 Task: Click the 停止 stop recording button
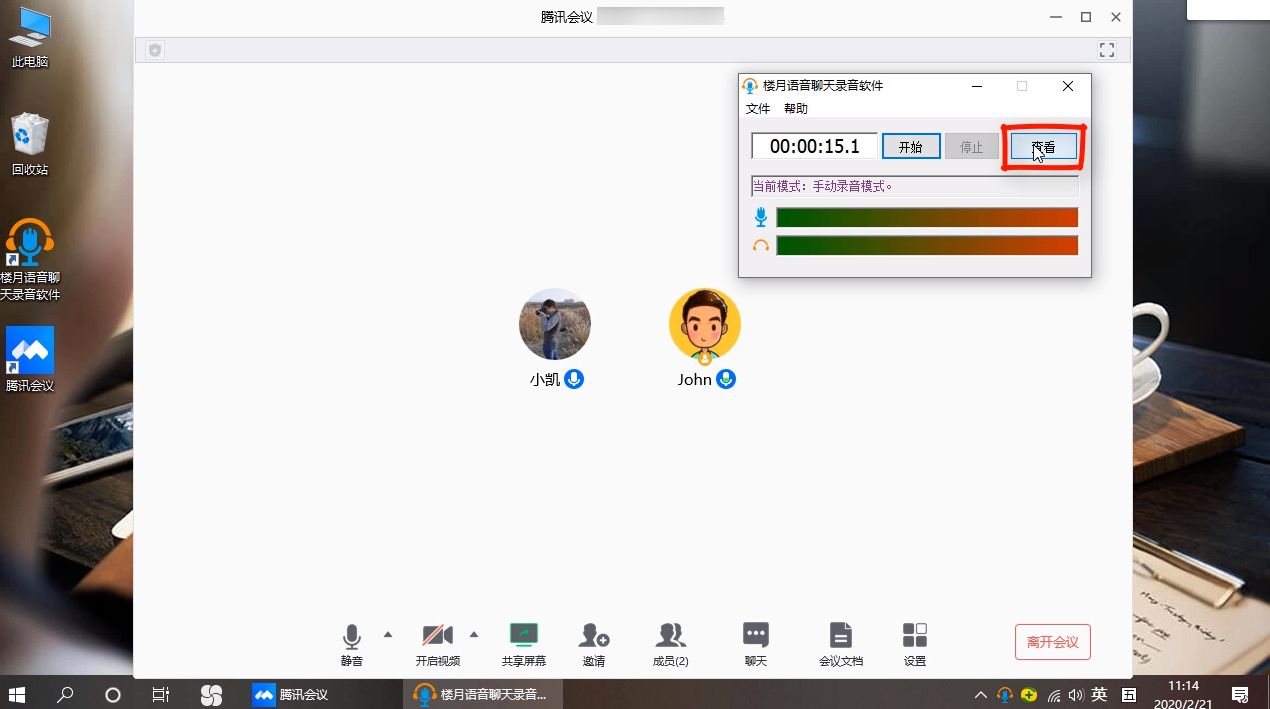click(x=972, y=146)
